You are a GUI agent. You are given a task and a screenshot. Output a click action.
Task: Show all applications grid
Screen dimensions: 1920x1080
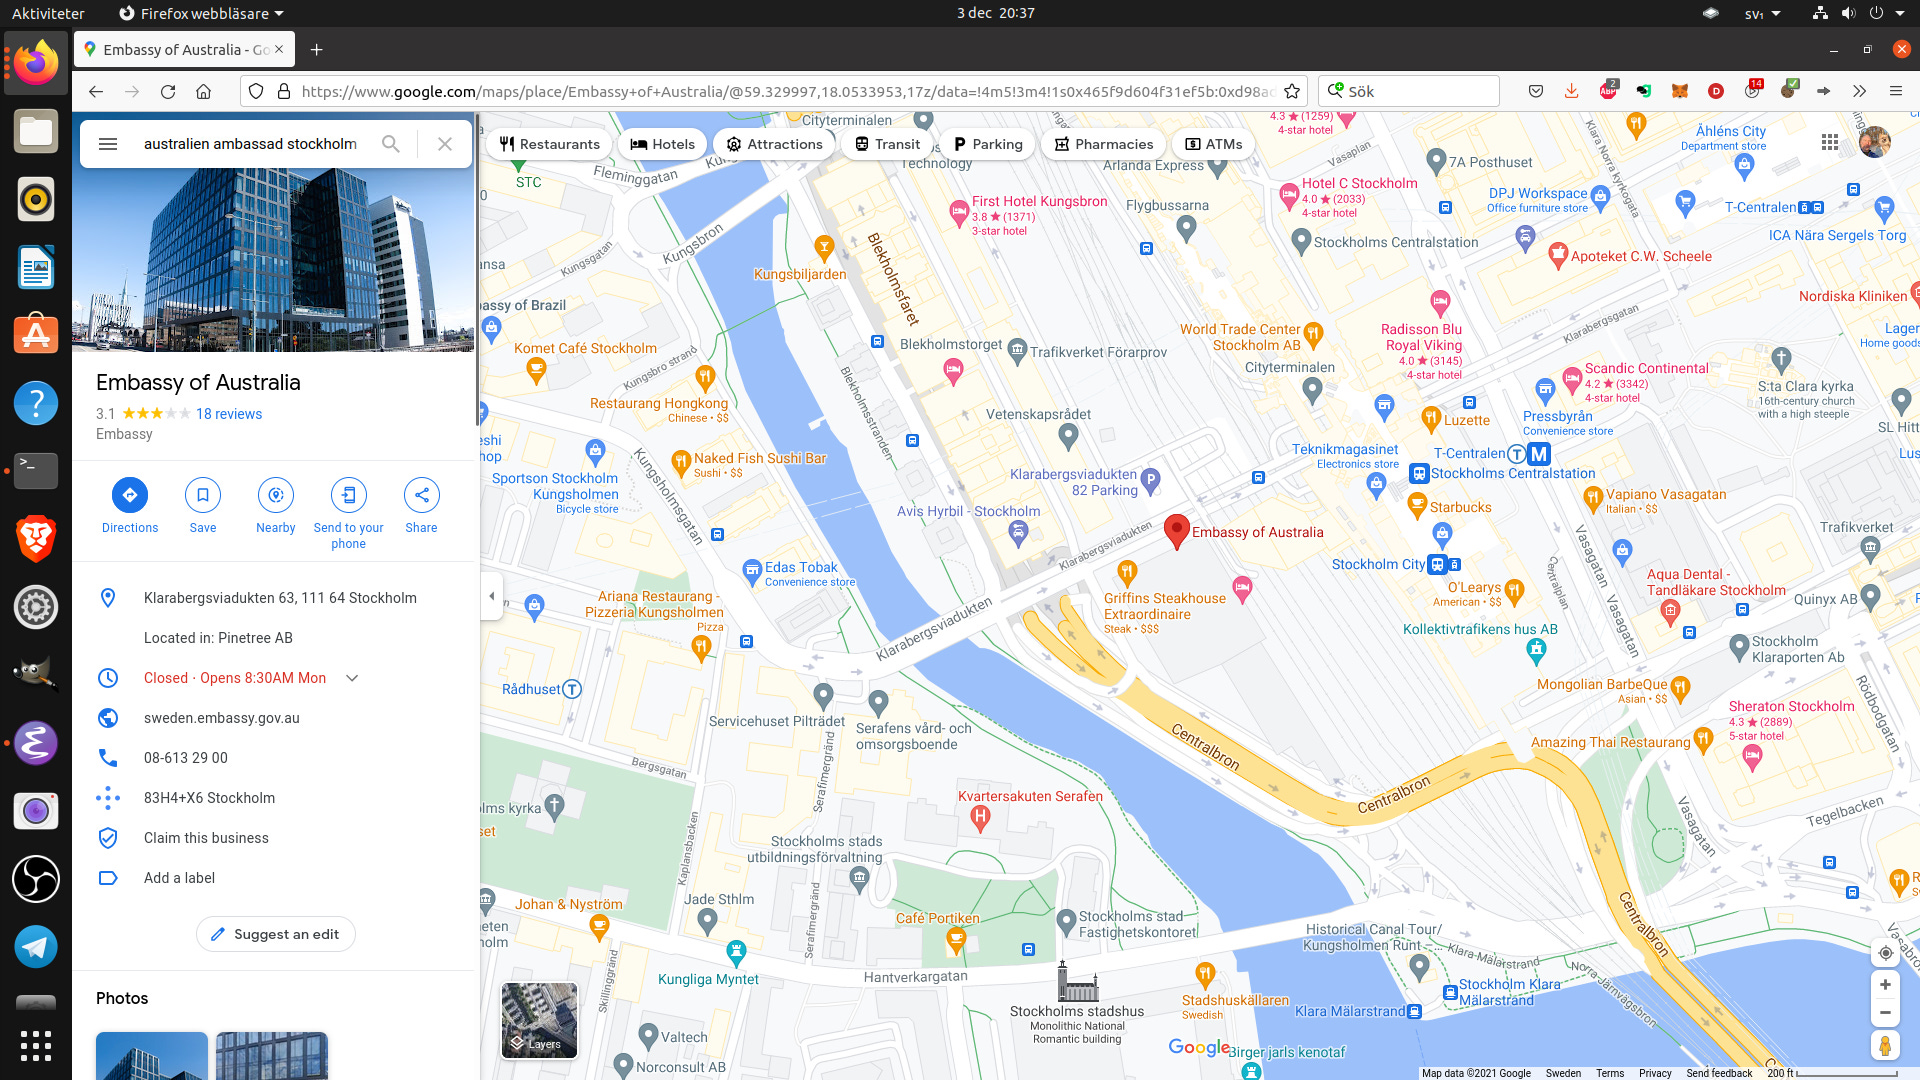[x=36, y=1046]
